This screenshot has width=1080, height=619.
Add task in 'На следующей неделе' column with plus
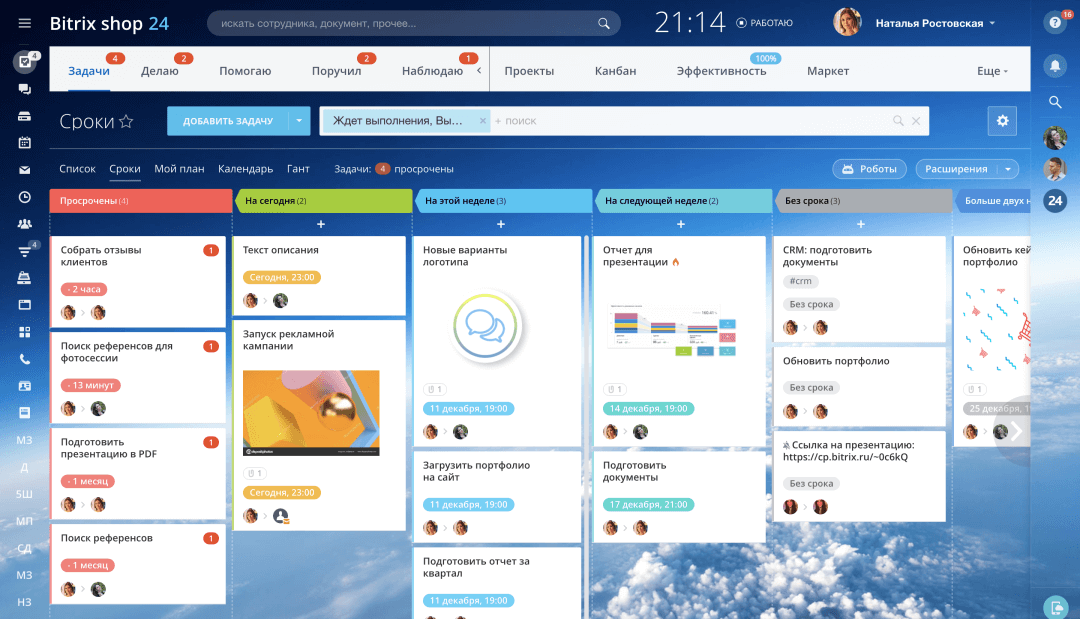tap(681, 224)
